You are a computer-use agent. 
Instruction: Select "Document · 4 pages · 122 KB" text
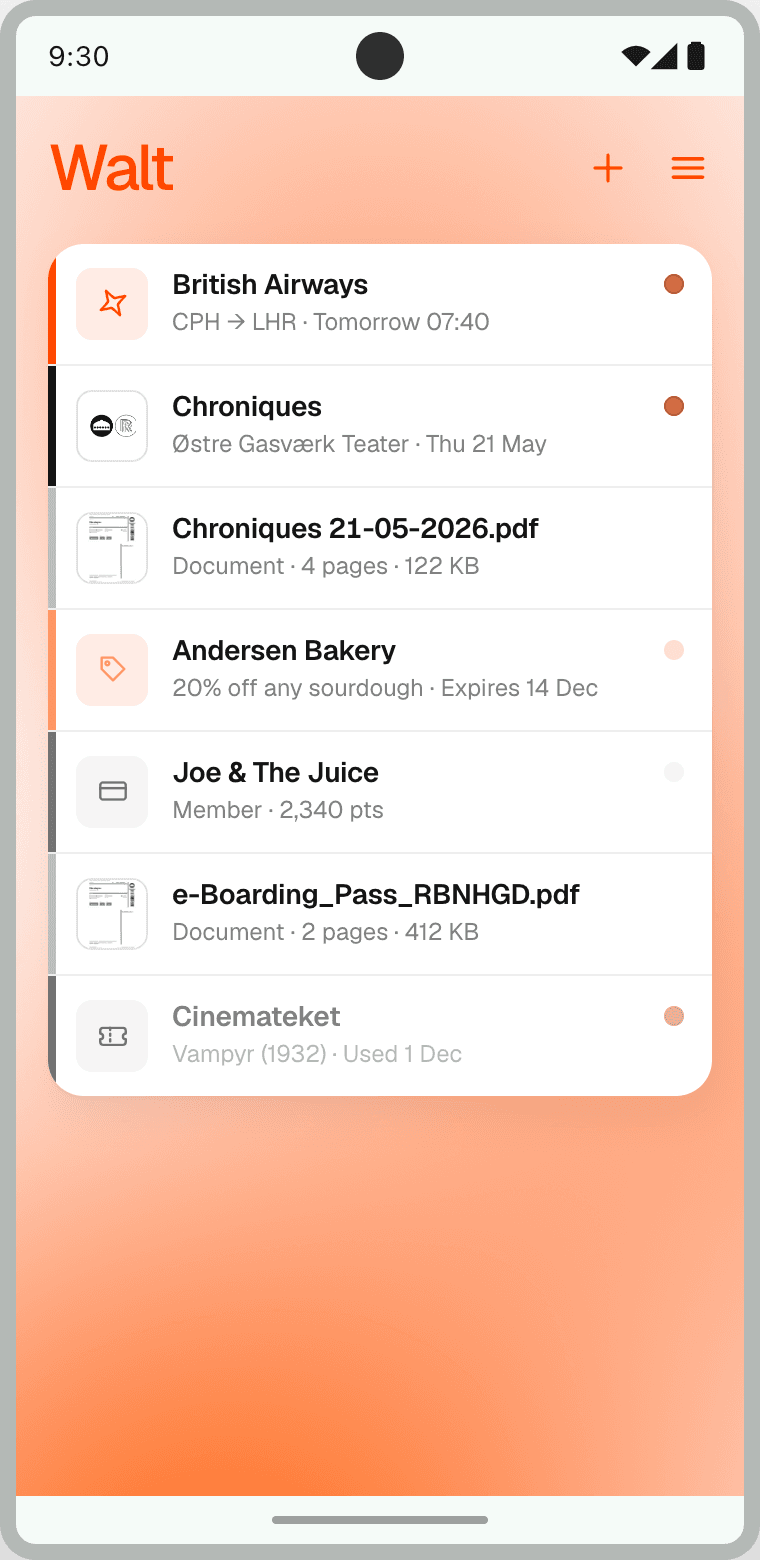[x=326, y=566]
